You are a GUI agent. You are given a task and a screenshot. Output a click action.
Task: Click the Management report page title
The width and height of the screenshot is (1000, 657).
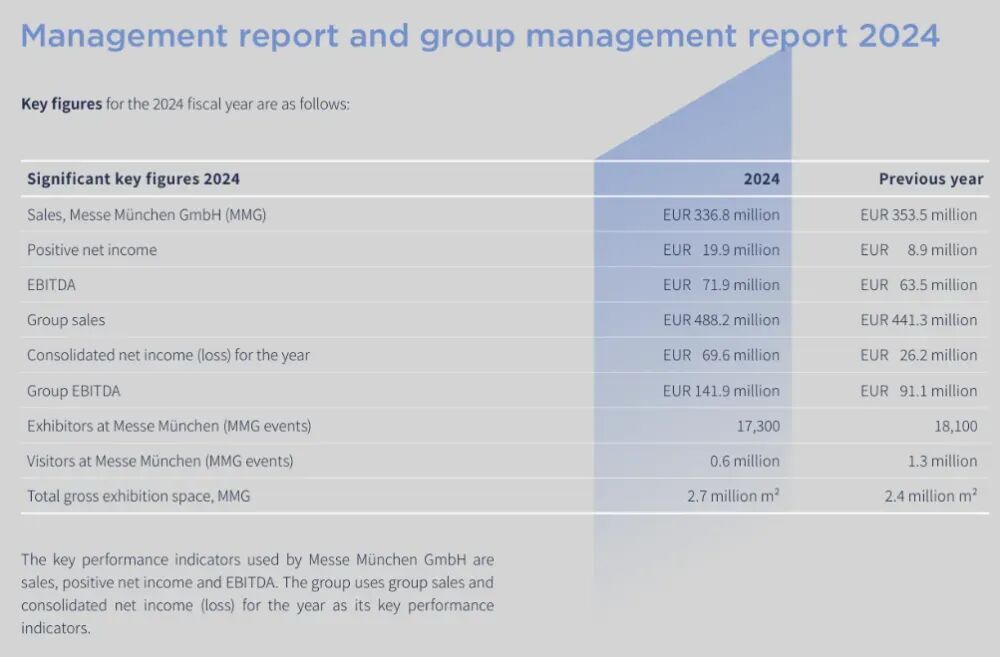click(x=480, y=36)
